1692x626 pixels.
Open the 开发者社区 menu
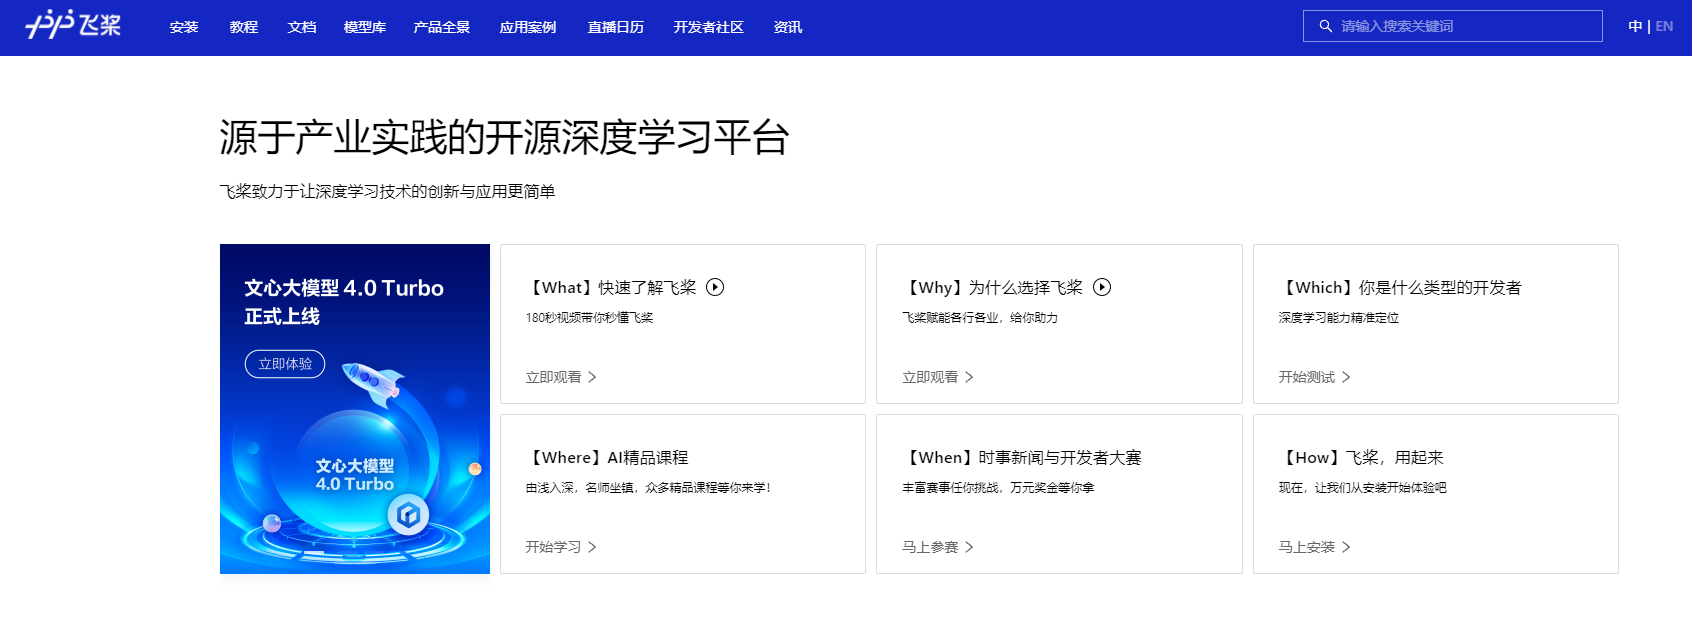[709, 27]
